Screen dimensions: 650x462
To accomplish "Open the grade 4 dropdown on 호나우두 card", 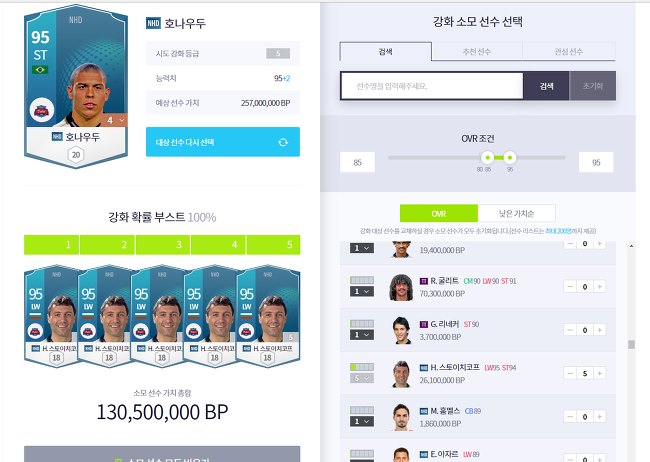I will click(115, 120).
